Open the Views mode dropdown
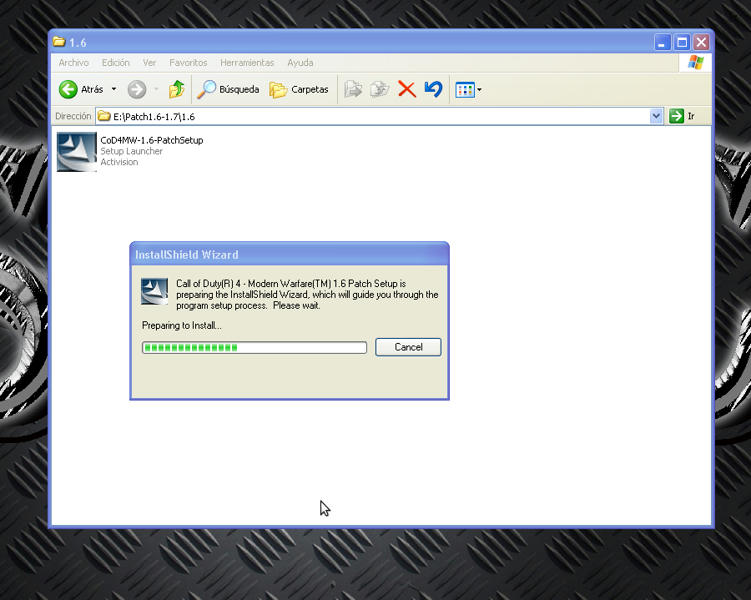The image size is (751, 600). [468, 90]
